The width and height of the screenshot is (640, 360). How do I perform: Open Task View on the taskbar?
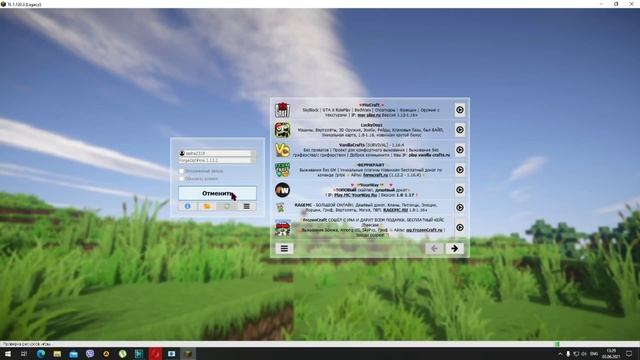point(24,354)
